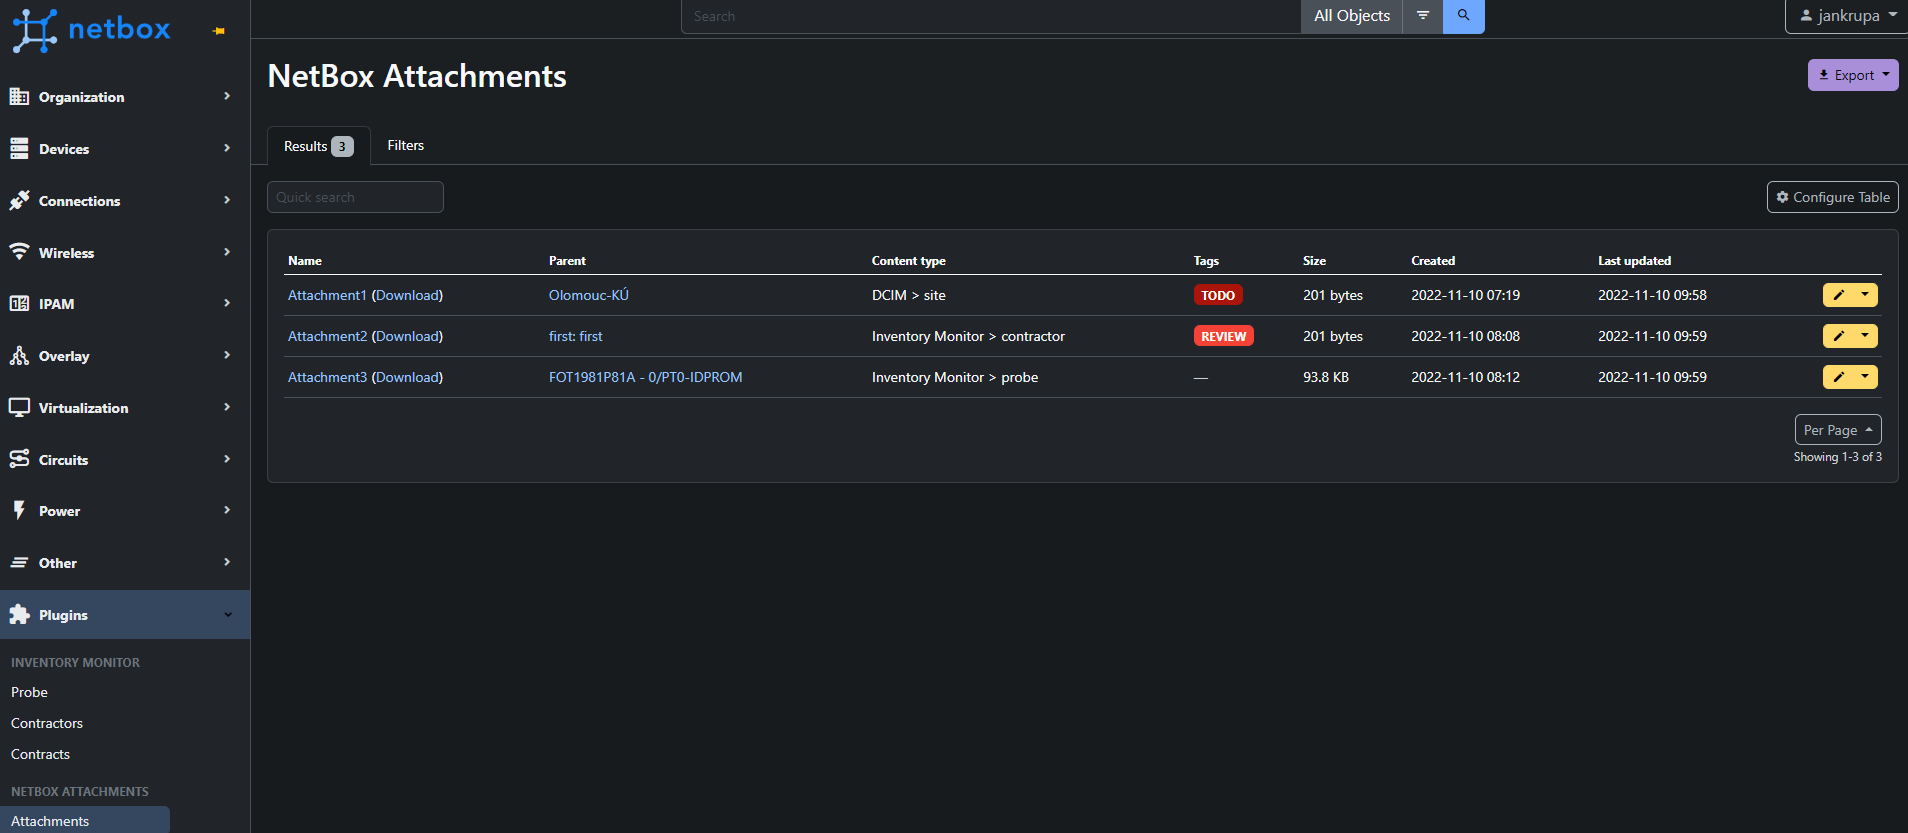Download Attachment1 via Download link
The image size is (1908, 833).
click(407, 295)
